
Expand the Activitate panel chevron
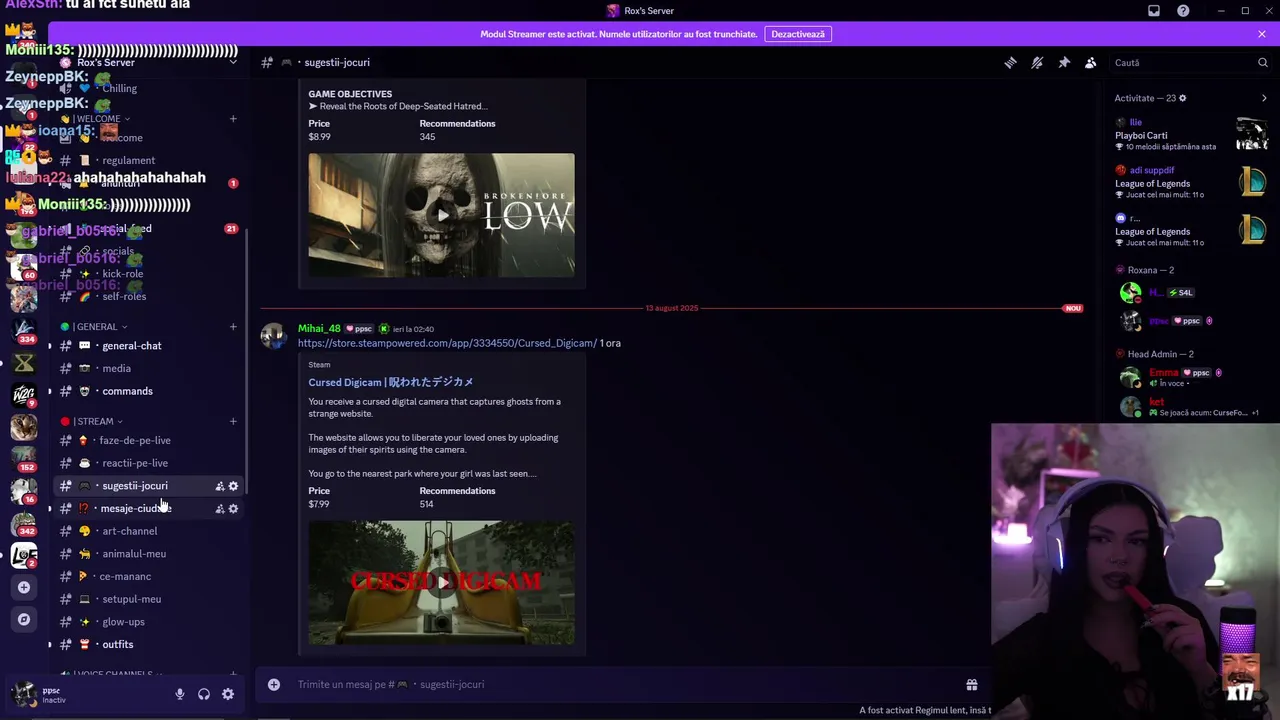coord(1264,98)
